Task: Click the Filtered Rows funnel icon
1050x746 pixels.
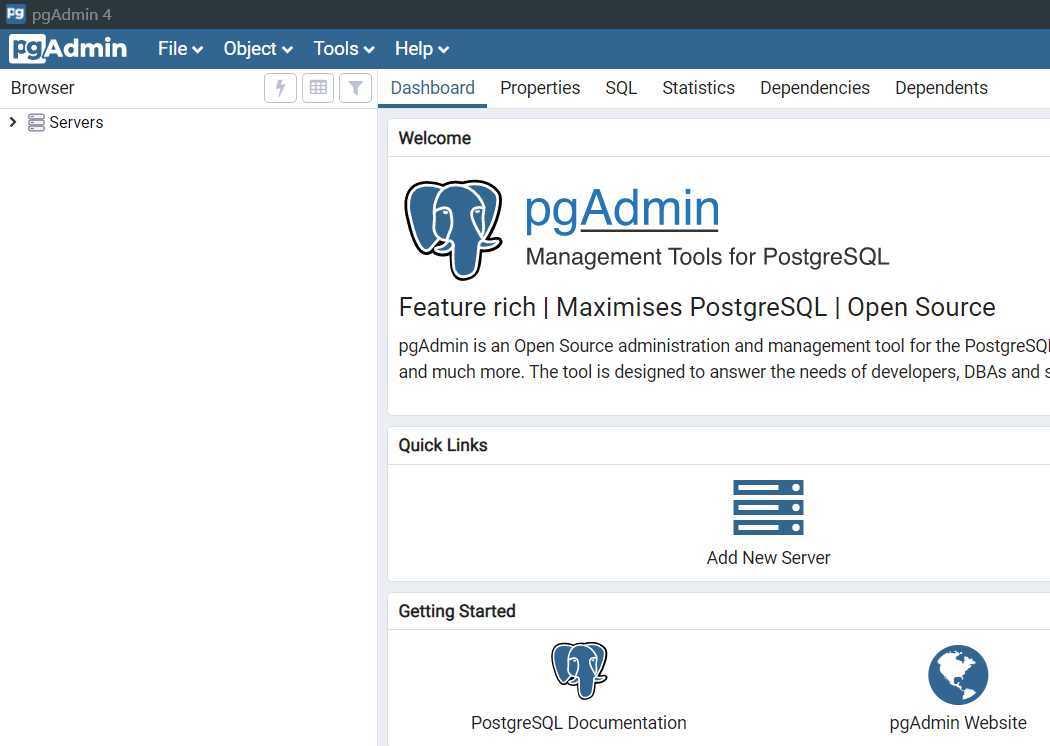Action: click(356, 88)
